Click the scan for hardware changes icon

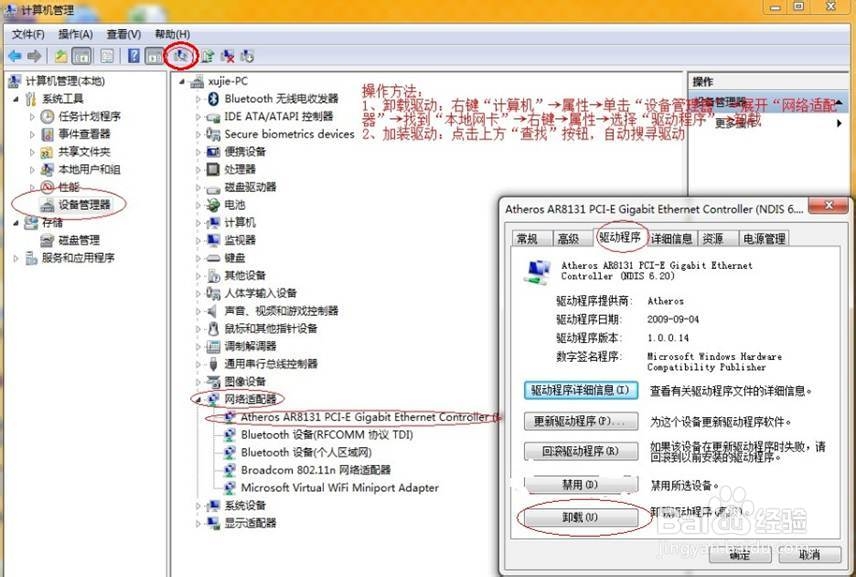point(181,55)
